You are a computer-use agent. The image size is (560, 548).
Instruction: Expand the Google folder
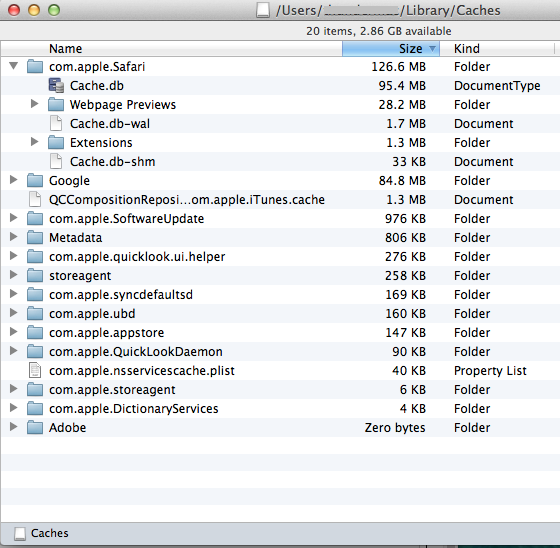14,180
